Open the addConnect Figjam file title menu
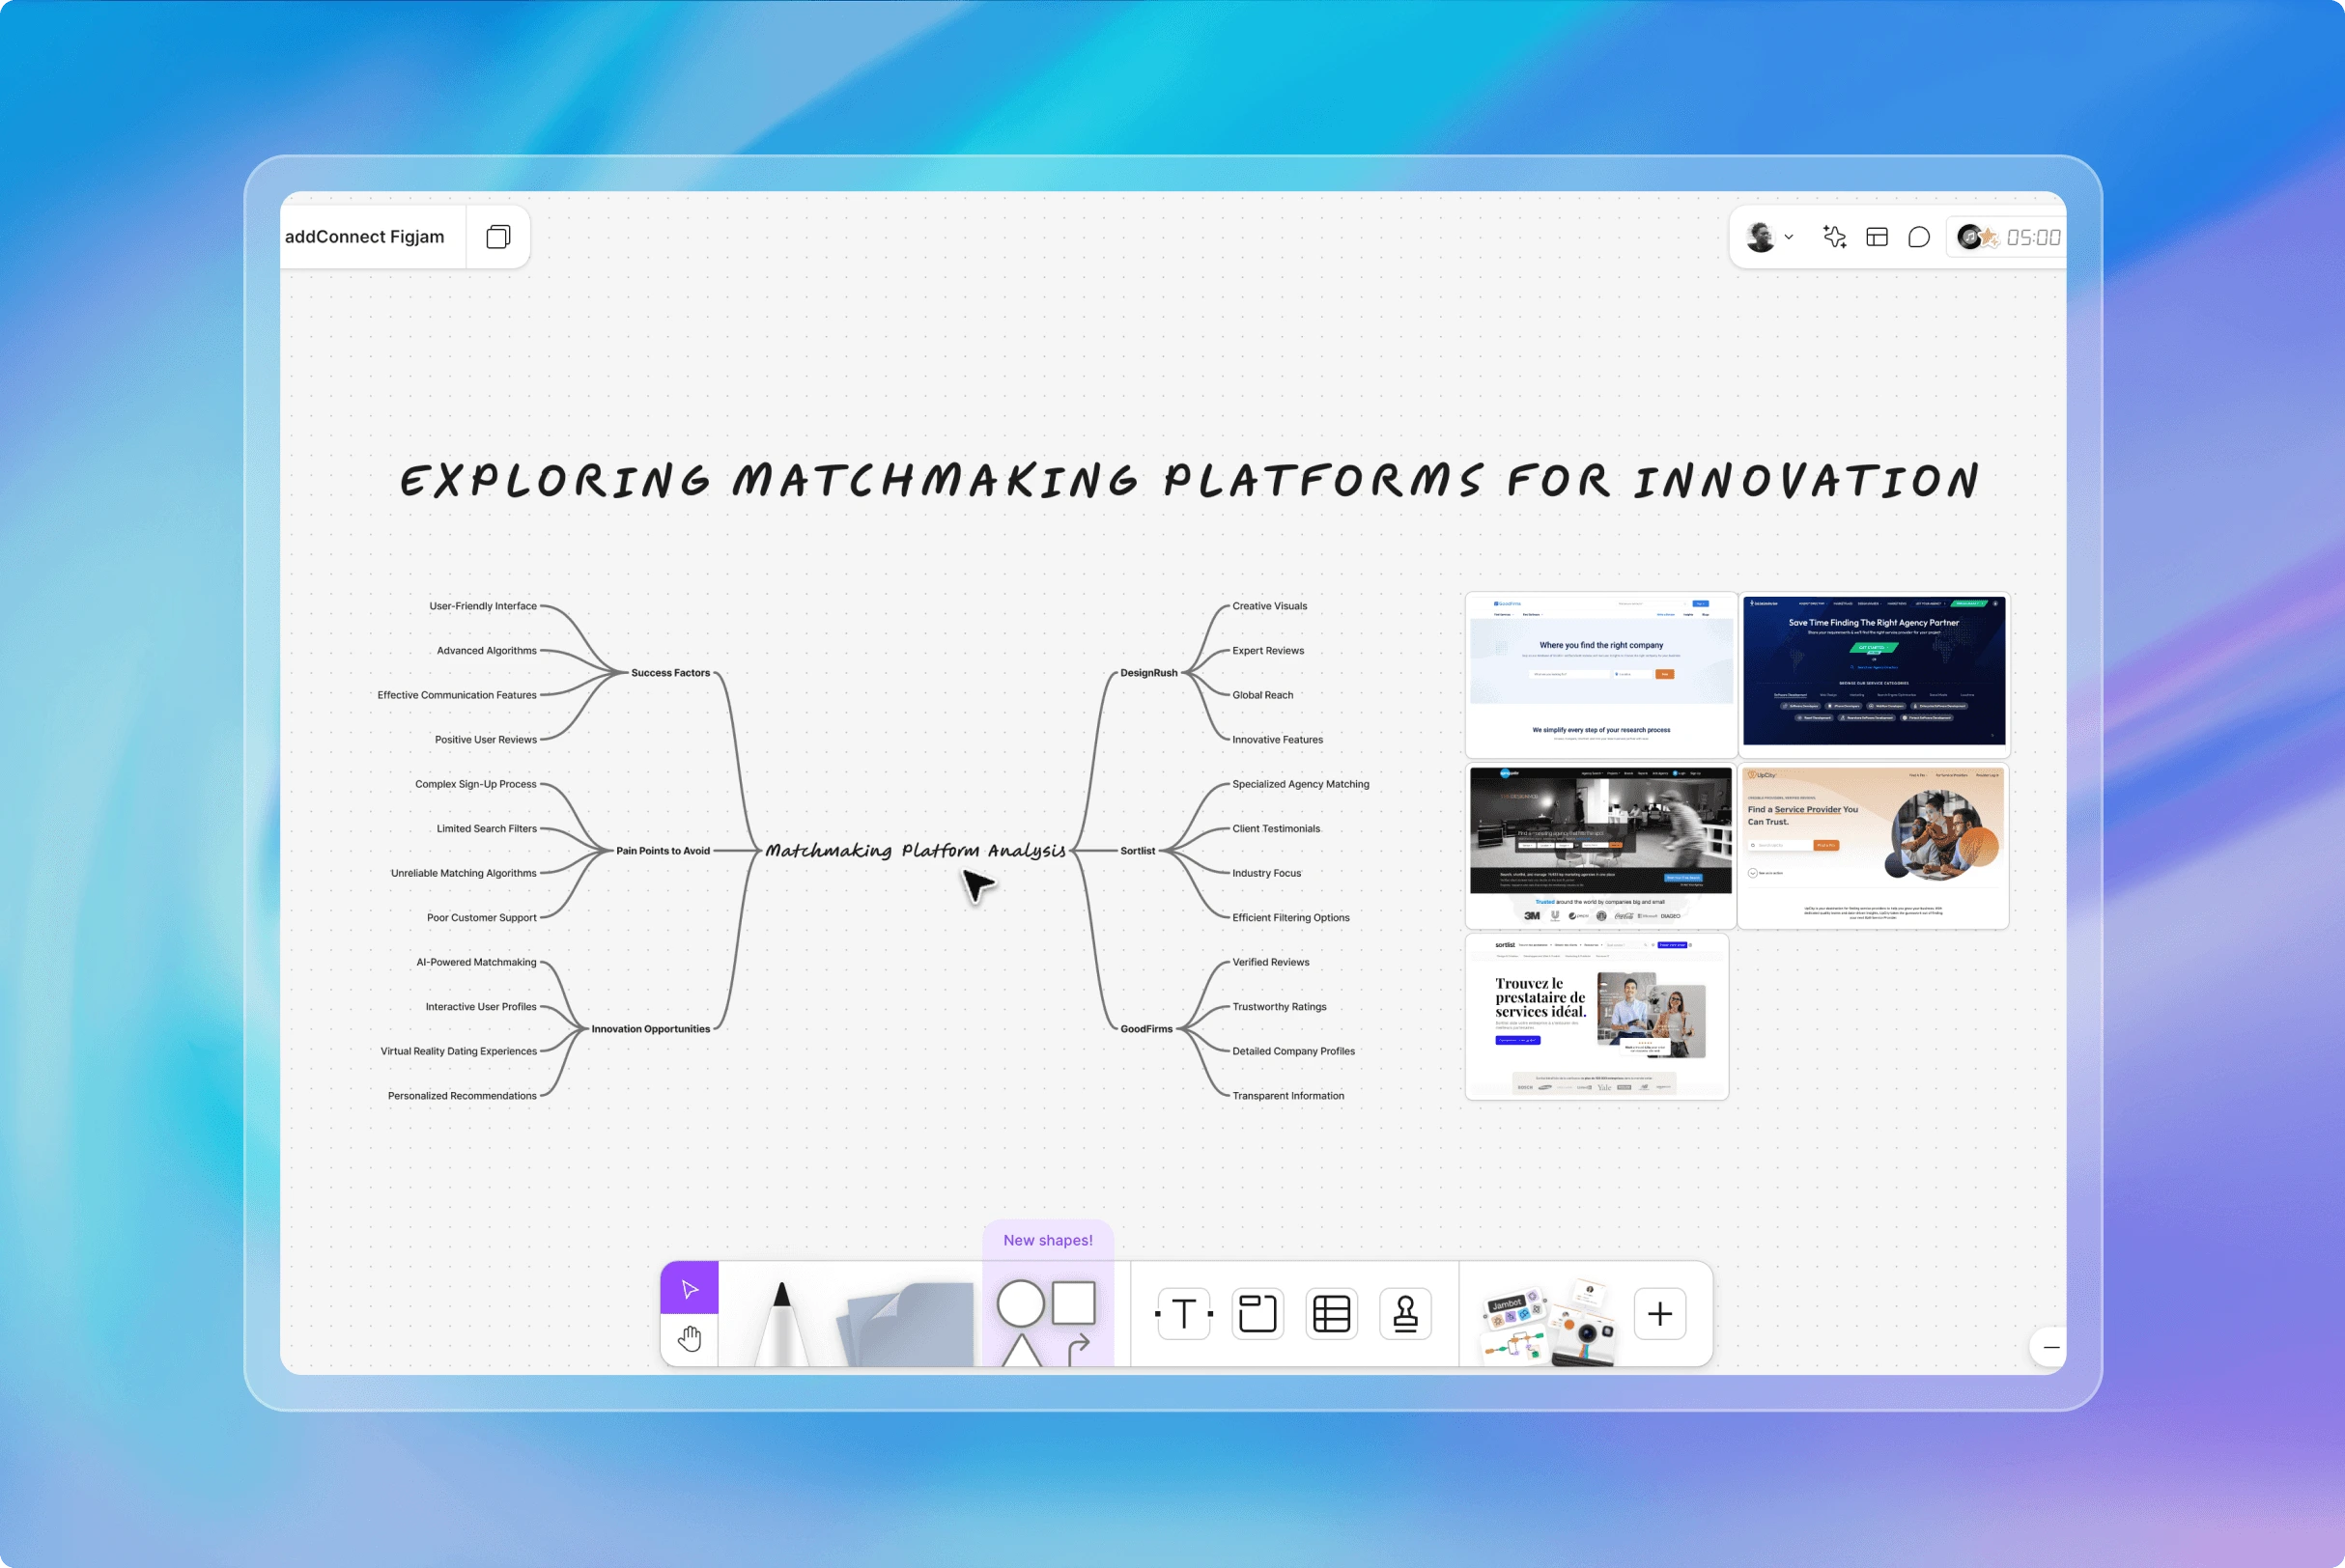The height and width of the screenshot is (1568, 2345). [365, 237]
